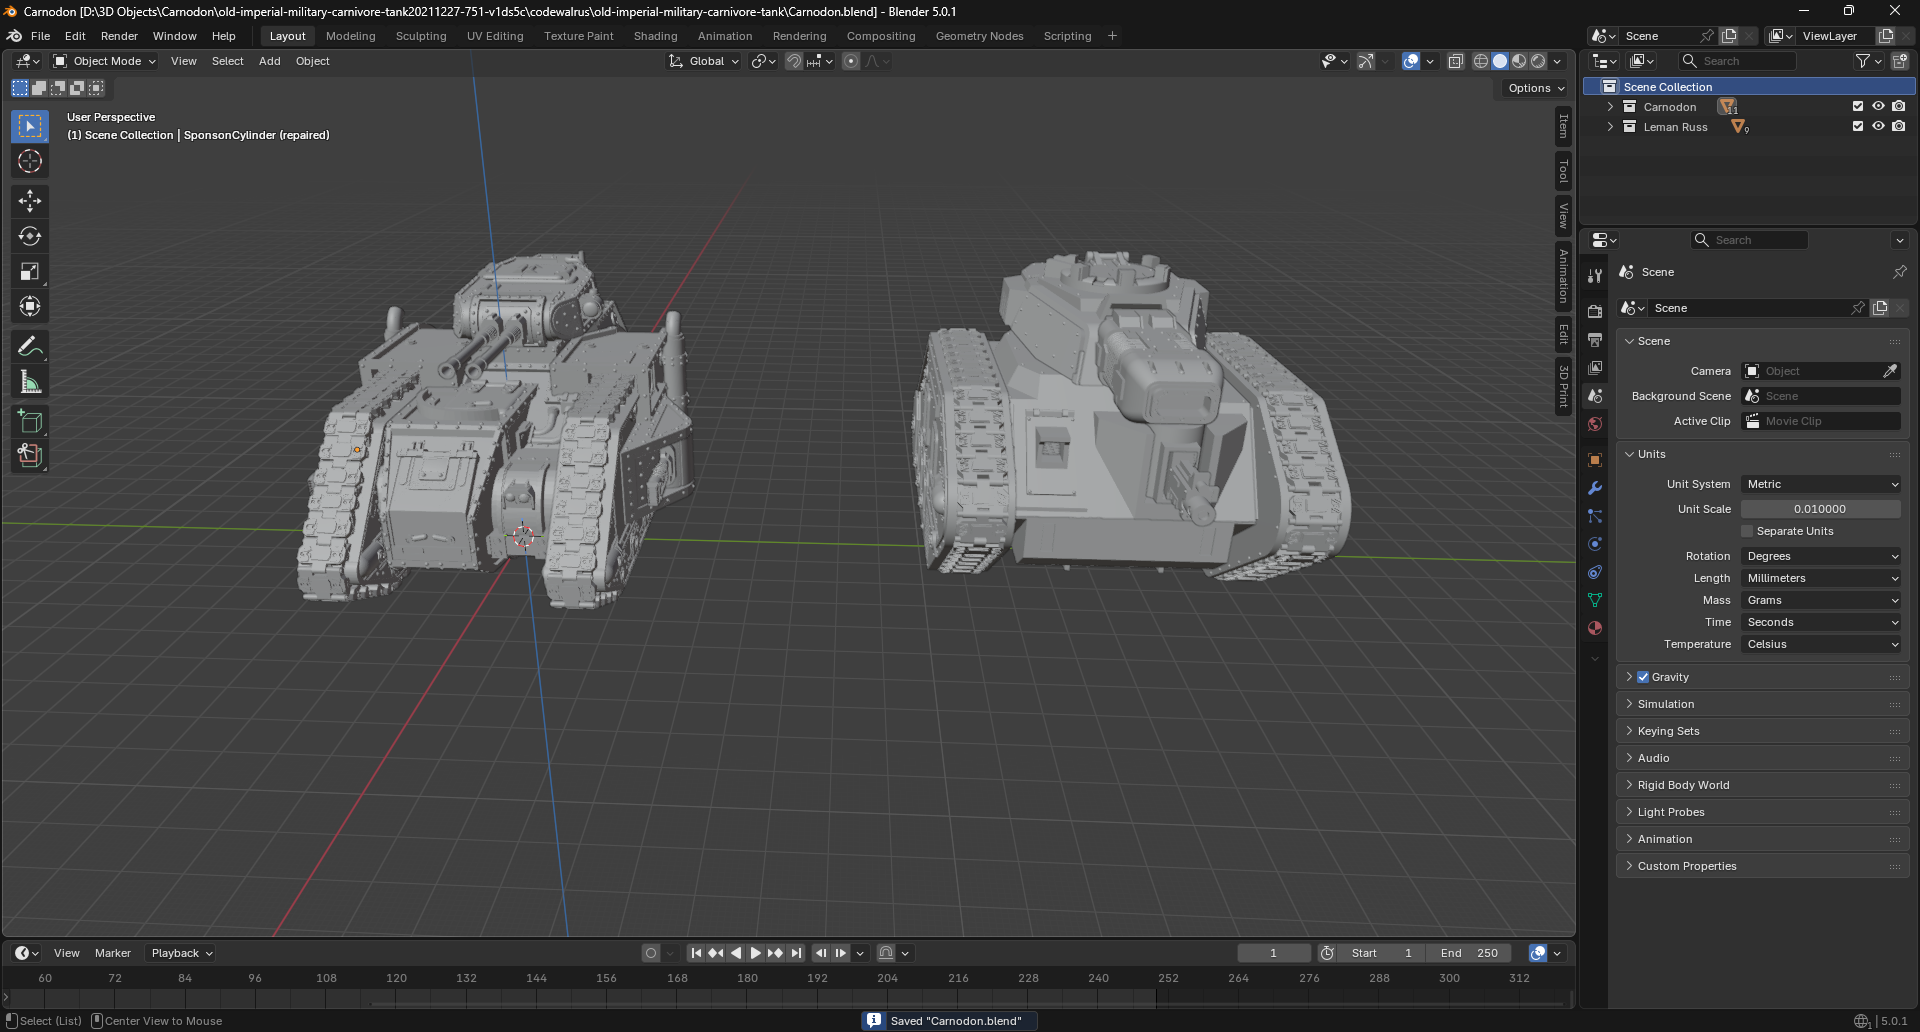Open the Render menu
This screenshot has width=1920, height=1032.
[x=119, y=36]
